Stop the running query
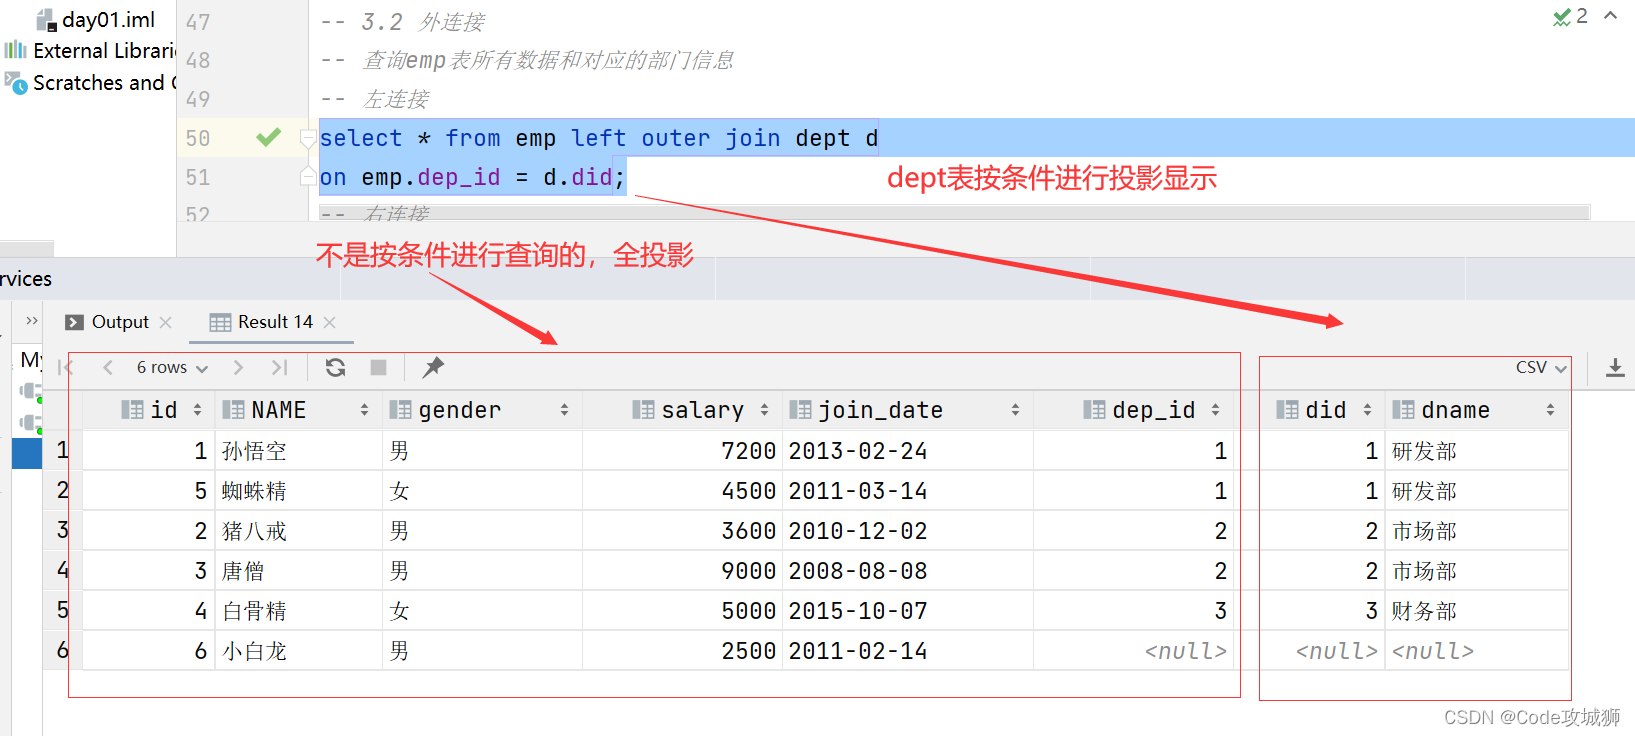The width and height of the screenshot is (1635, 736). point(378,368)
